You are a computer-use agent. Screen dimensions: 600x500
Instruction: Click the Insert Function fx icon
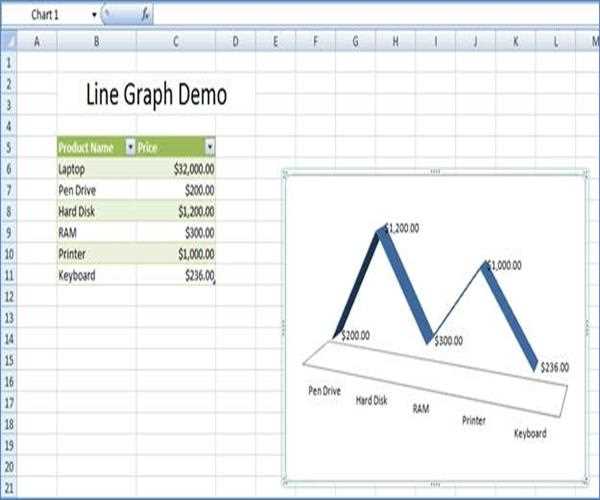click(146, 15)
